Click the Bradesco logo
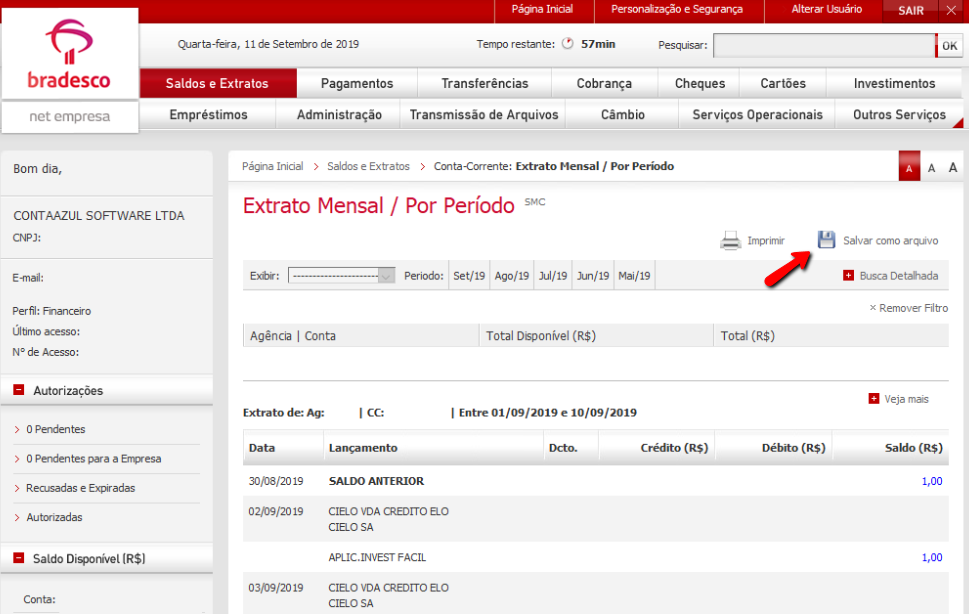 tap(69, 56)
